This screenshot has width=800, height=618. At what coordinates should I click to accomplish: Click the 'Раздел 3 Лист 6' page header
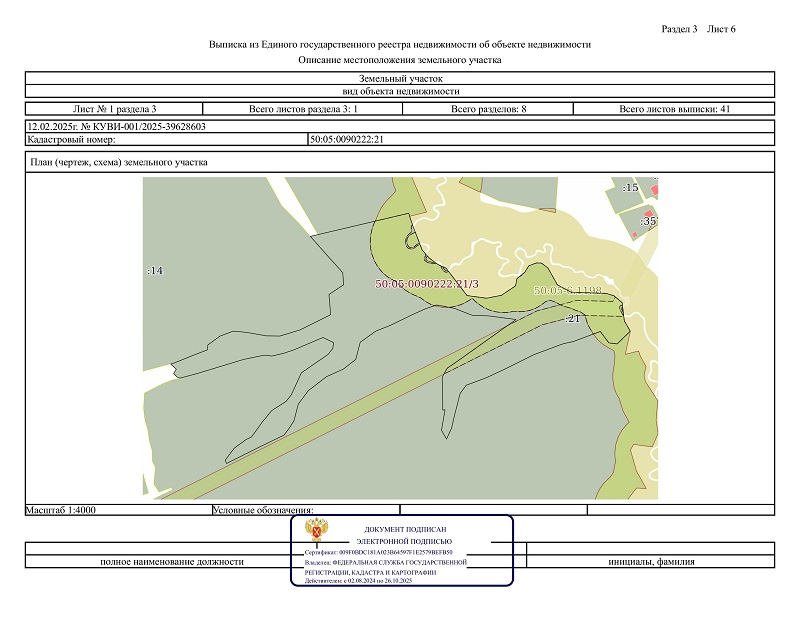[698, 28]
